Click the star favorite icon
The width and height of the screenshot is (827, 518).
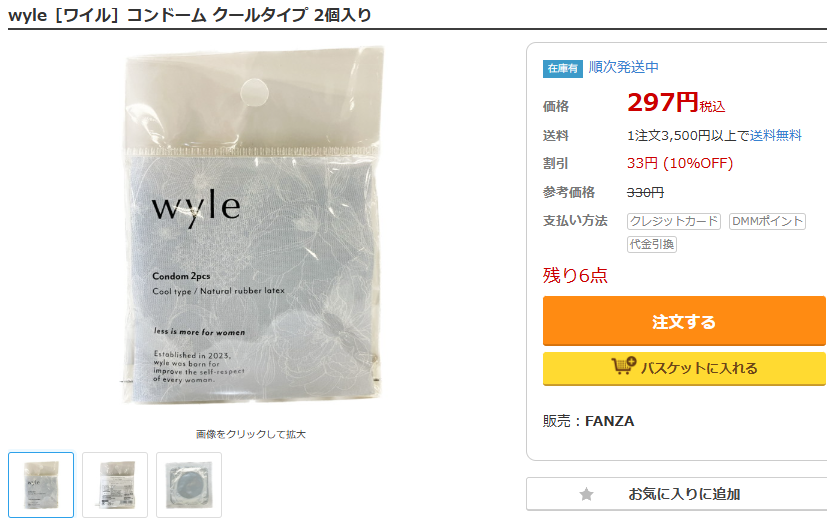click(586, 494)
